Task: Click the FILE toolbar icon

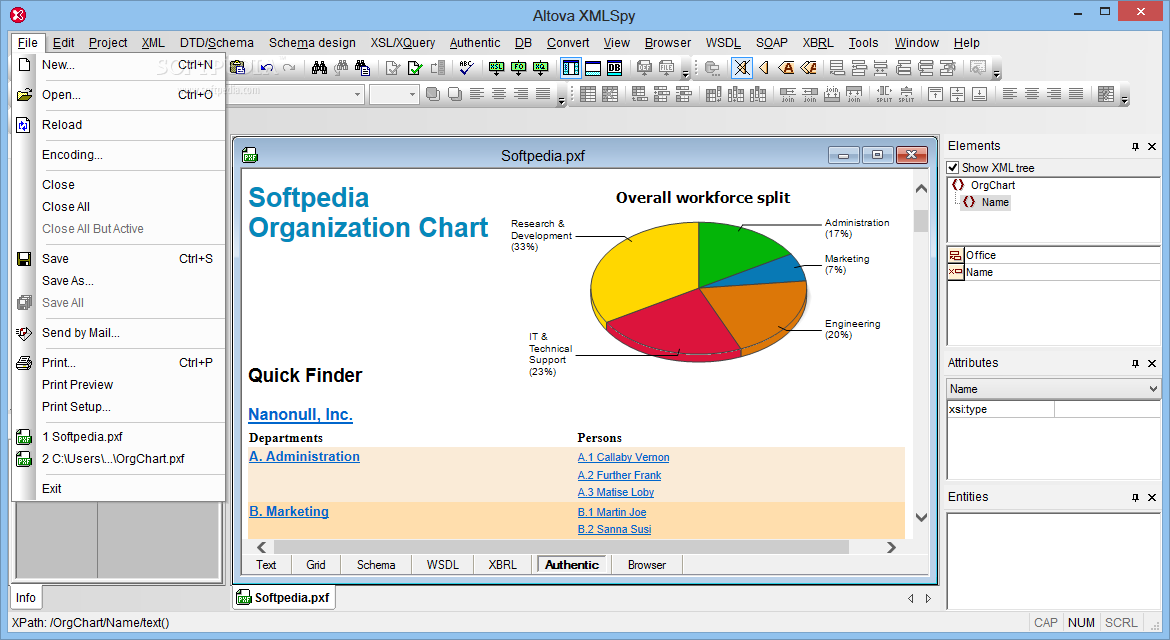Action: [x=666, y=68]
